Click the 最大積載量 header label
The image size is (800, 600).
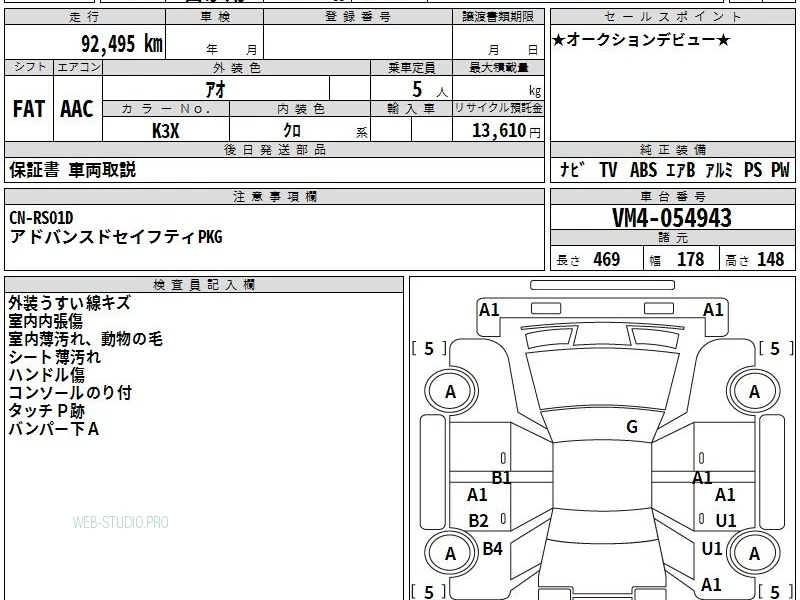(x=498, y=68)
